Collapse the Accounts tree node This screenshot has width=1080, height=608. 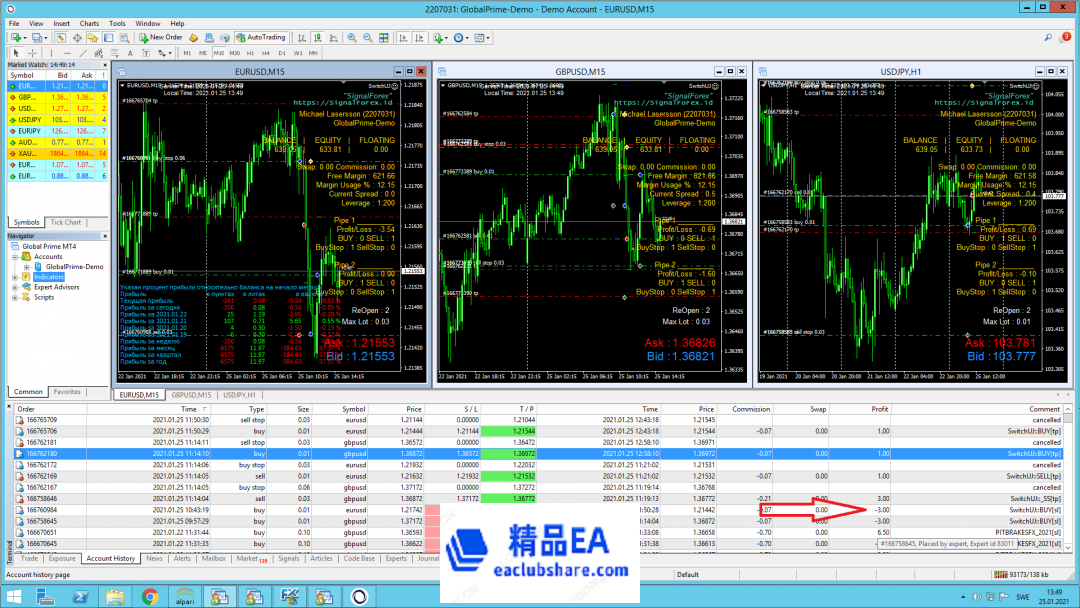coord(14,257)
